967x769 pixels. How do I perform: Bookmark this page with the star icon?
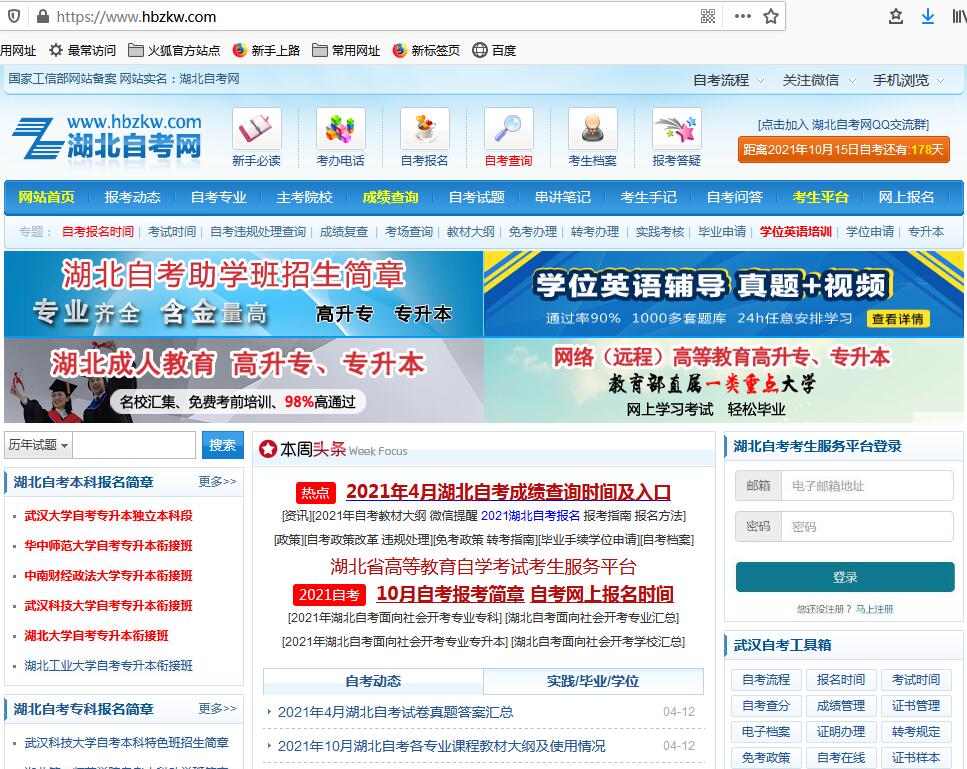771,17
